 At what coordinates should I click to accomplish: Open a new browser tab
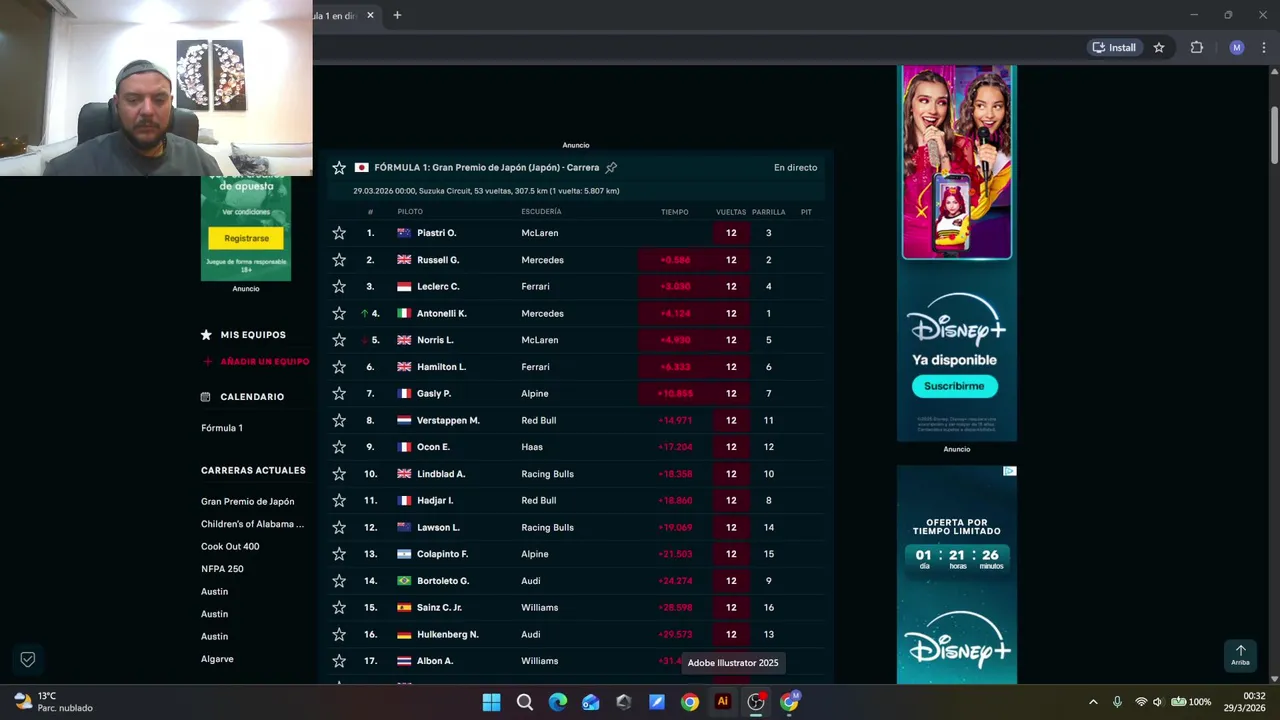tap(397, 15)
